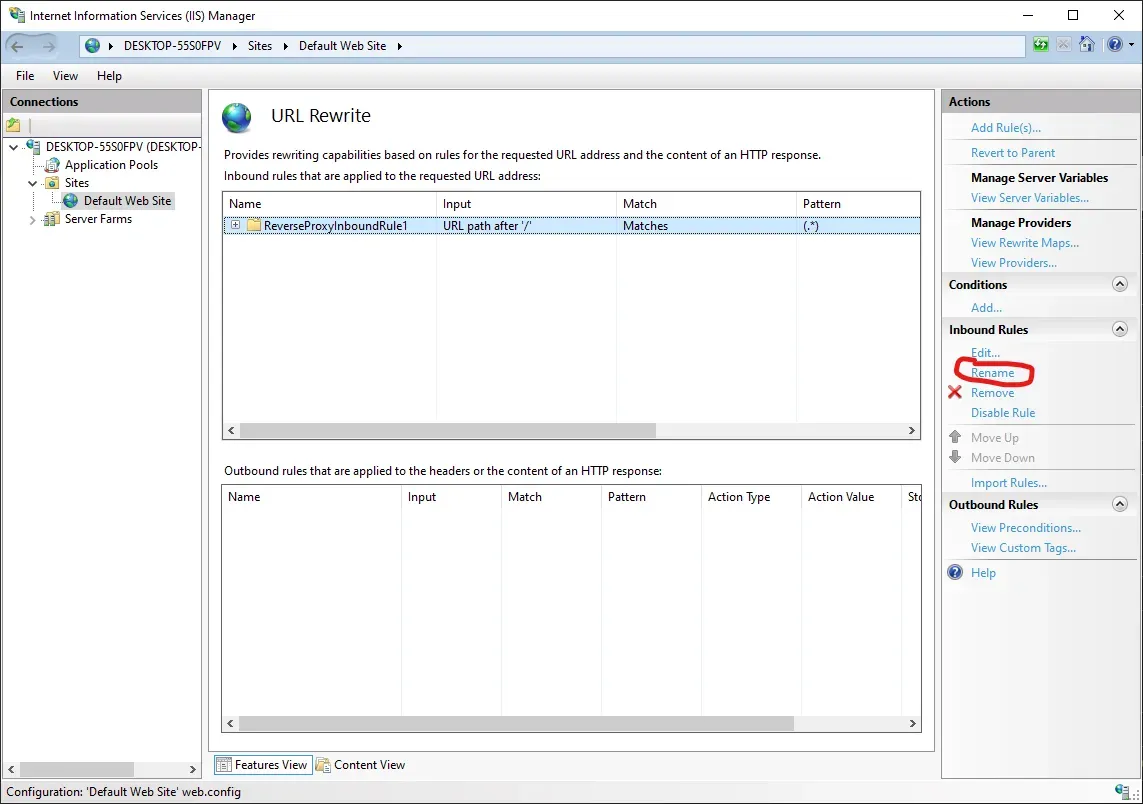Click the Stop icon next to Apply arrow

[x=1062, y=44]
